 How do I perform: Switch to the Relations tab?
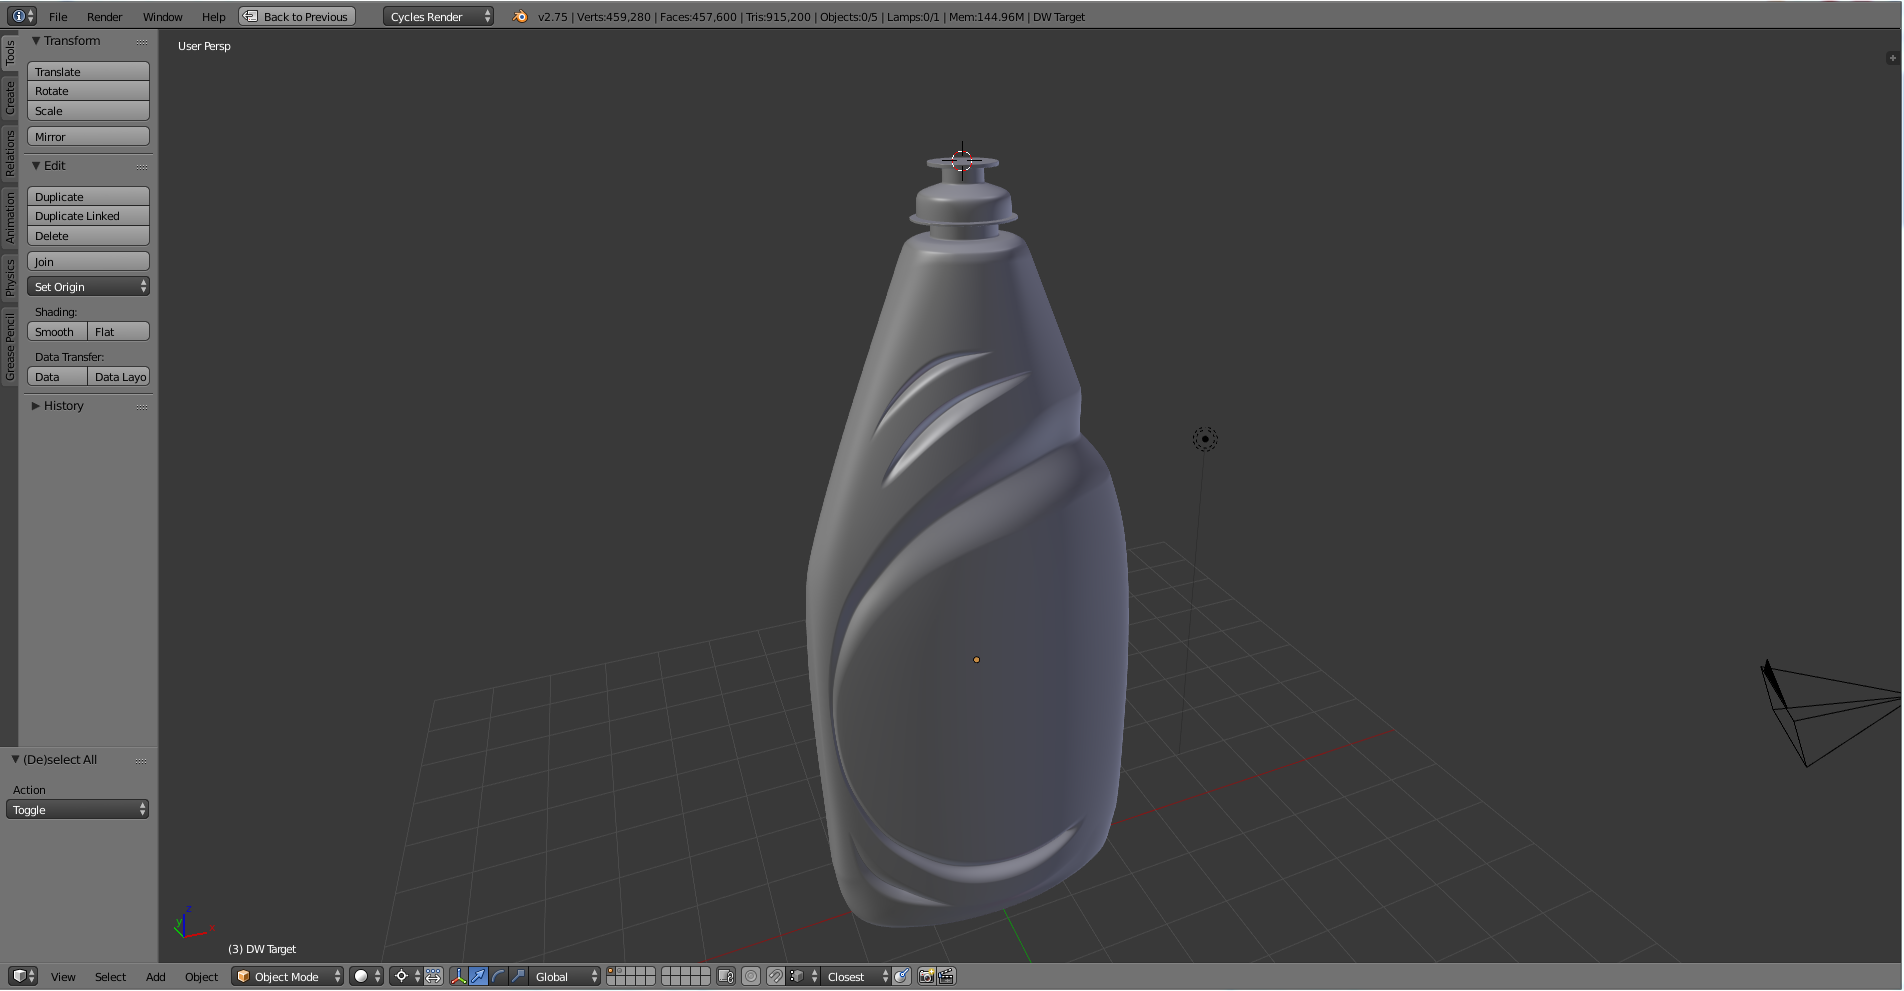coord(9,153)
